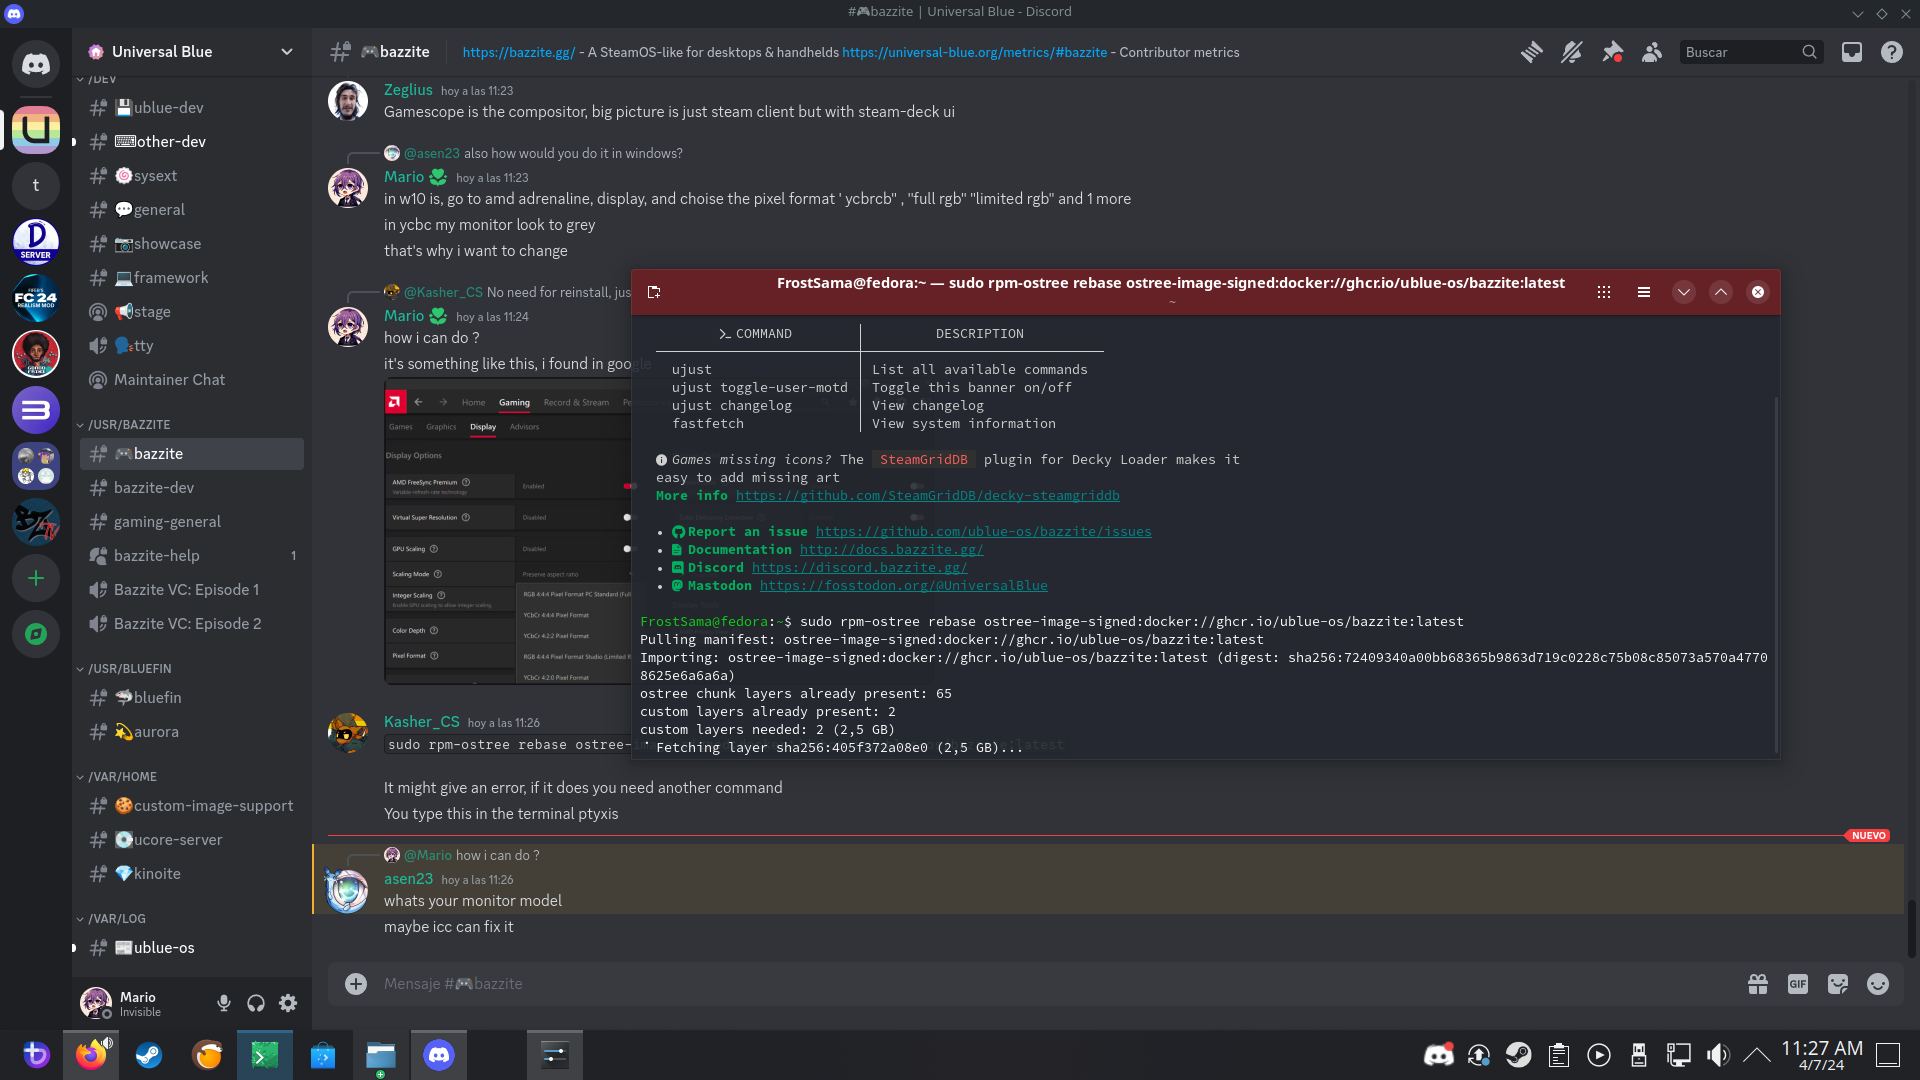
Task: Click the attach file plus button
Action: pos(356,984)
